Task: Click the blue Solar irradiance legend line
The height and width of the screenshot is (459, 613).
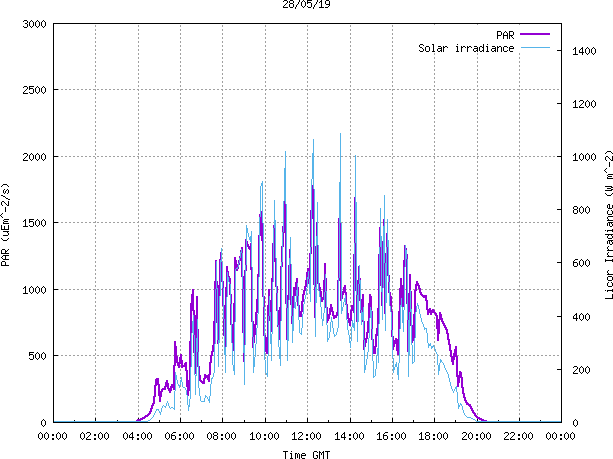Action: coord(535,48)
